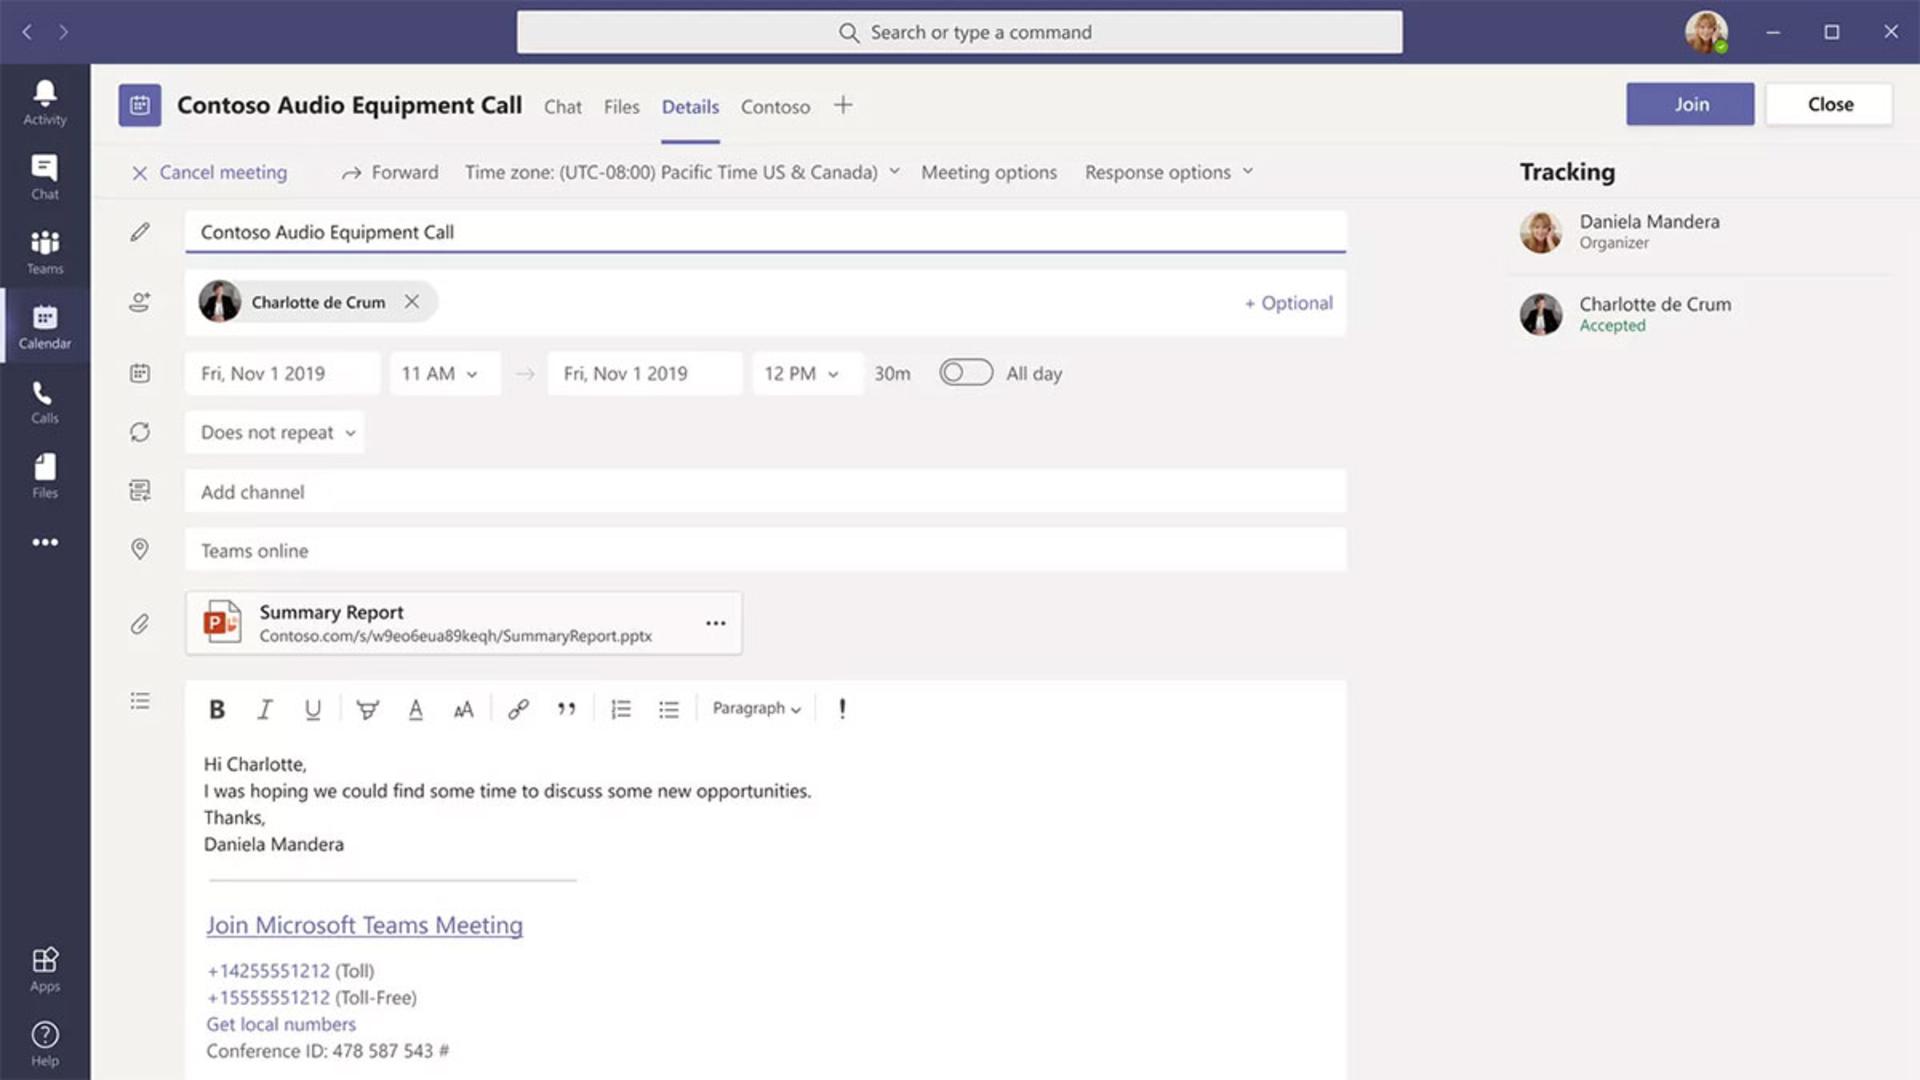
Task: Open Calls in the left sidebar
Action: pyautogui.click(x=45, y=402)
